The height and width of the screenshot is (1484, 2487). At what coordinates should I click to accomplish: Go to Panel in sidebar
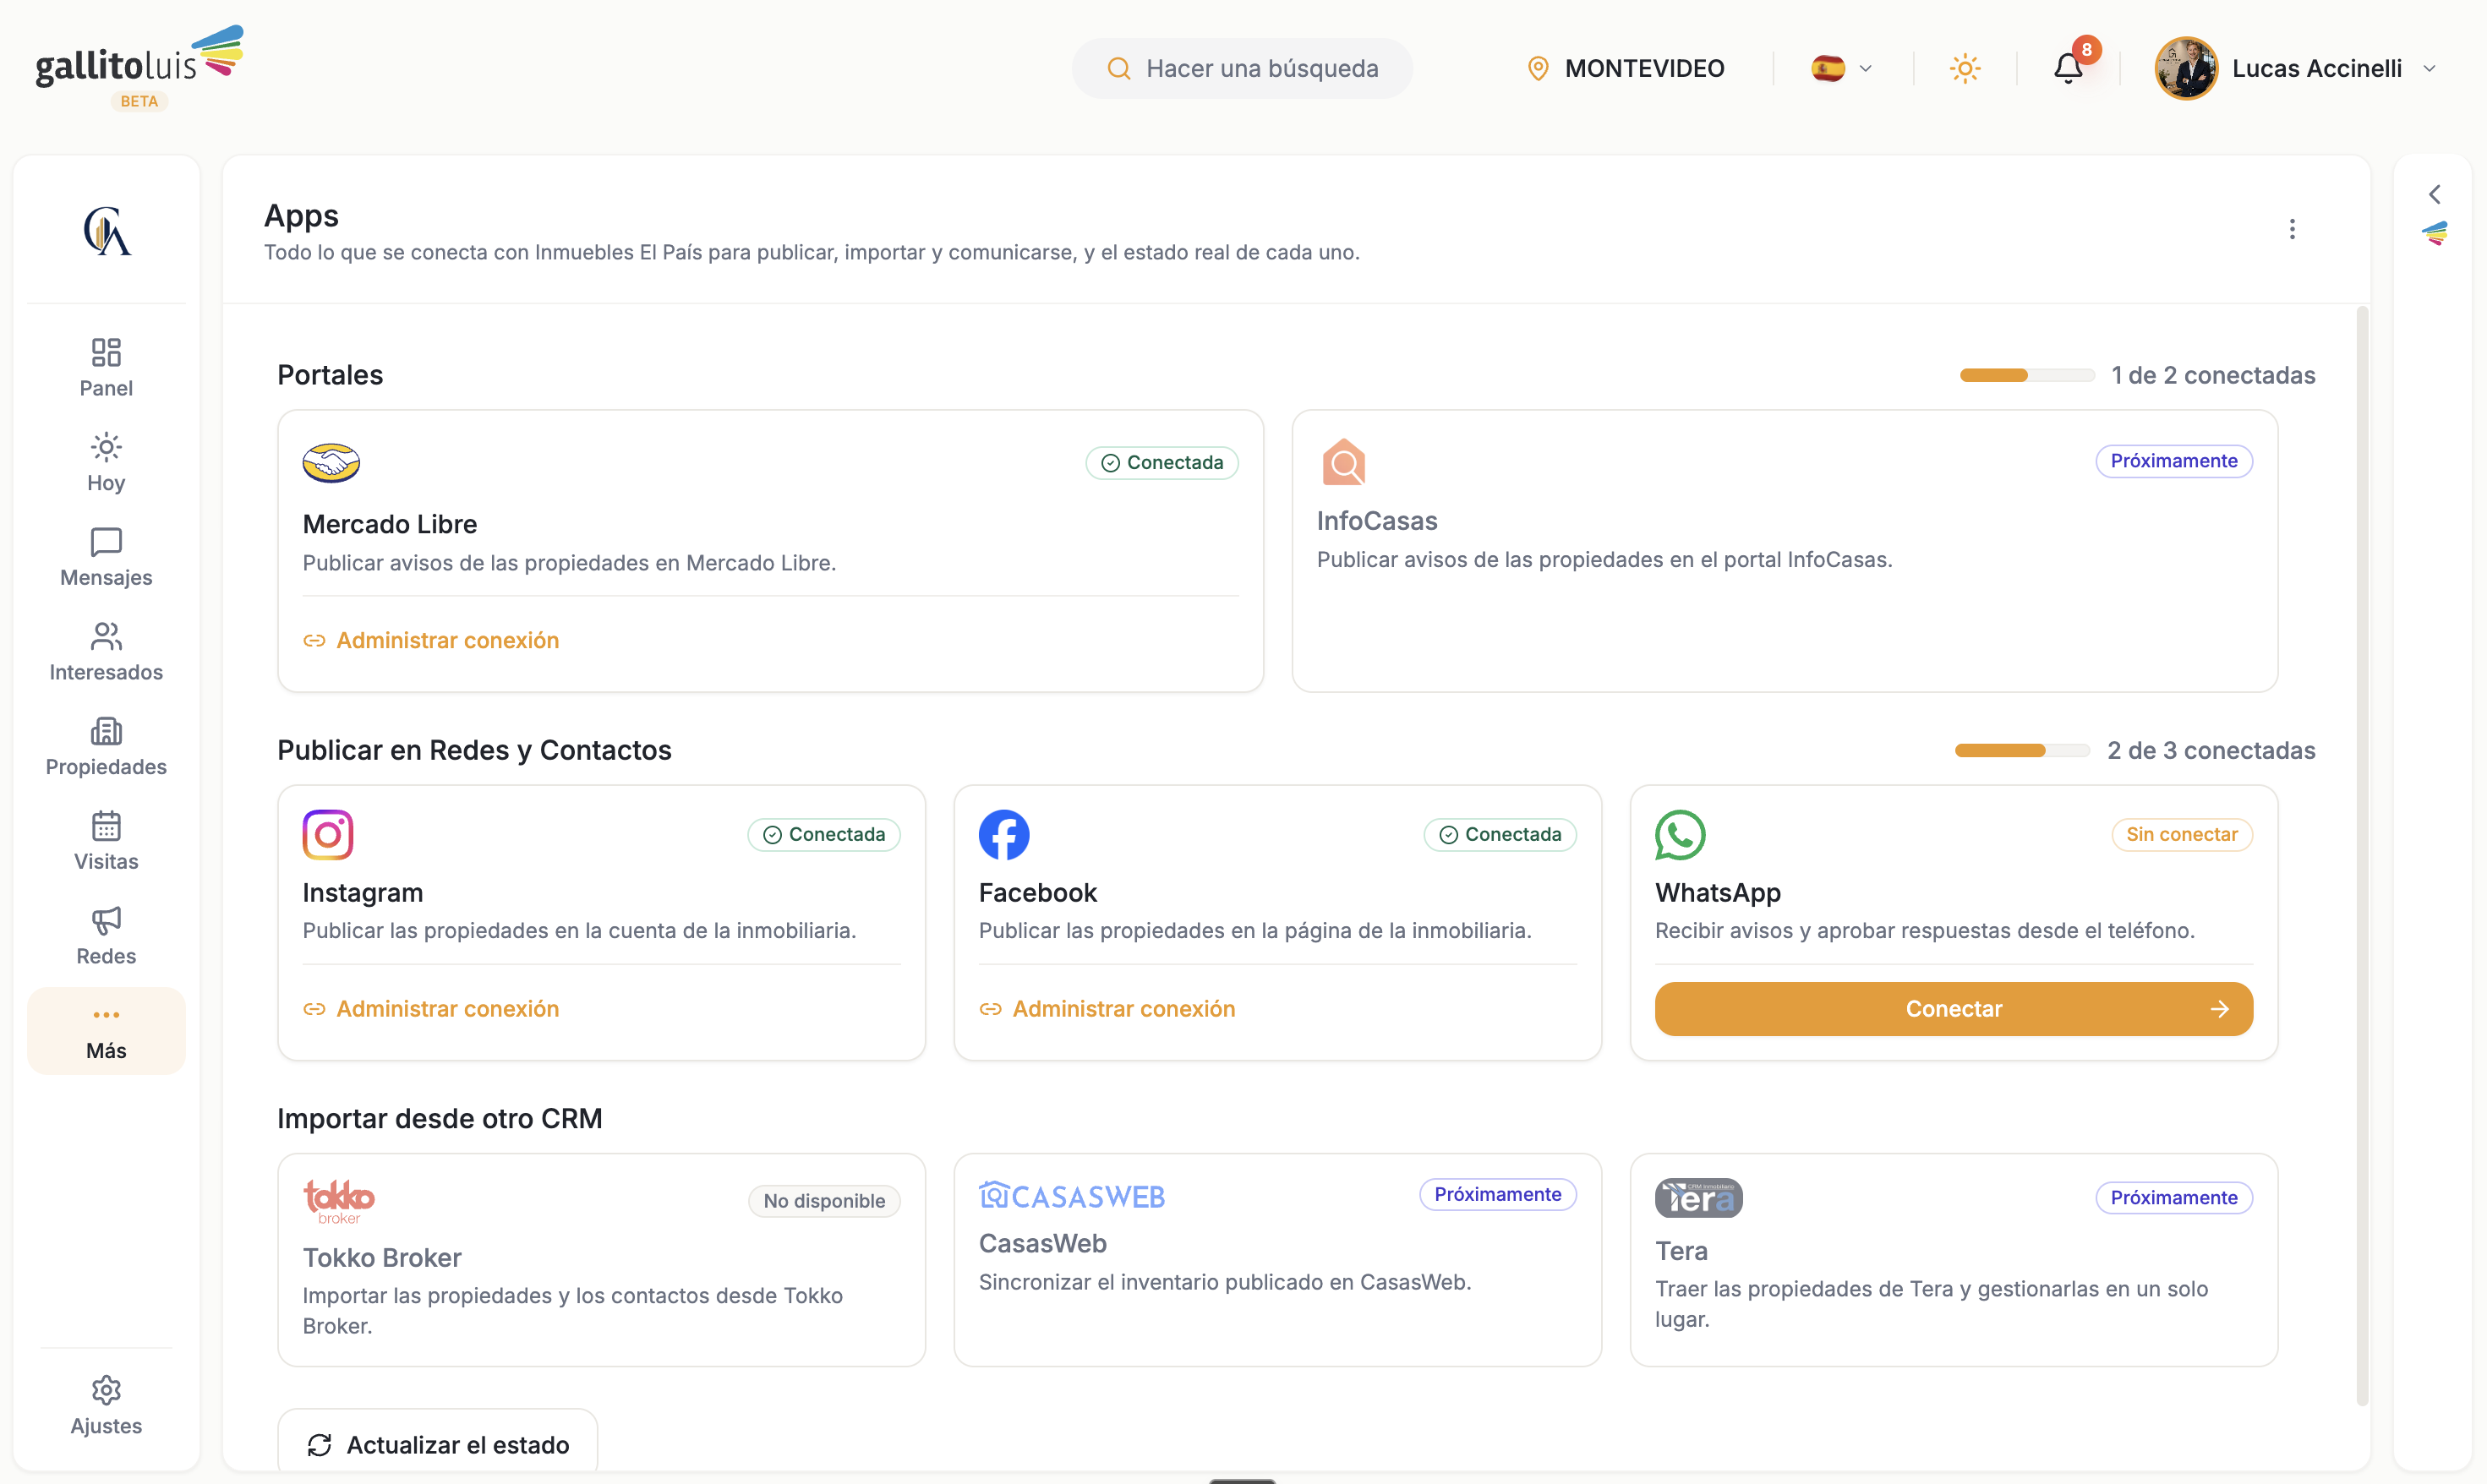106,367
